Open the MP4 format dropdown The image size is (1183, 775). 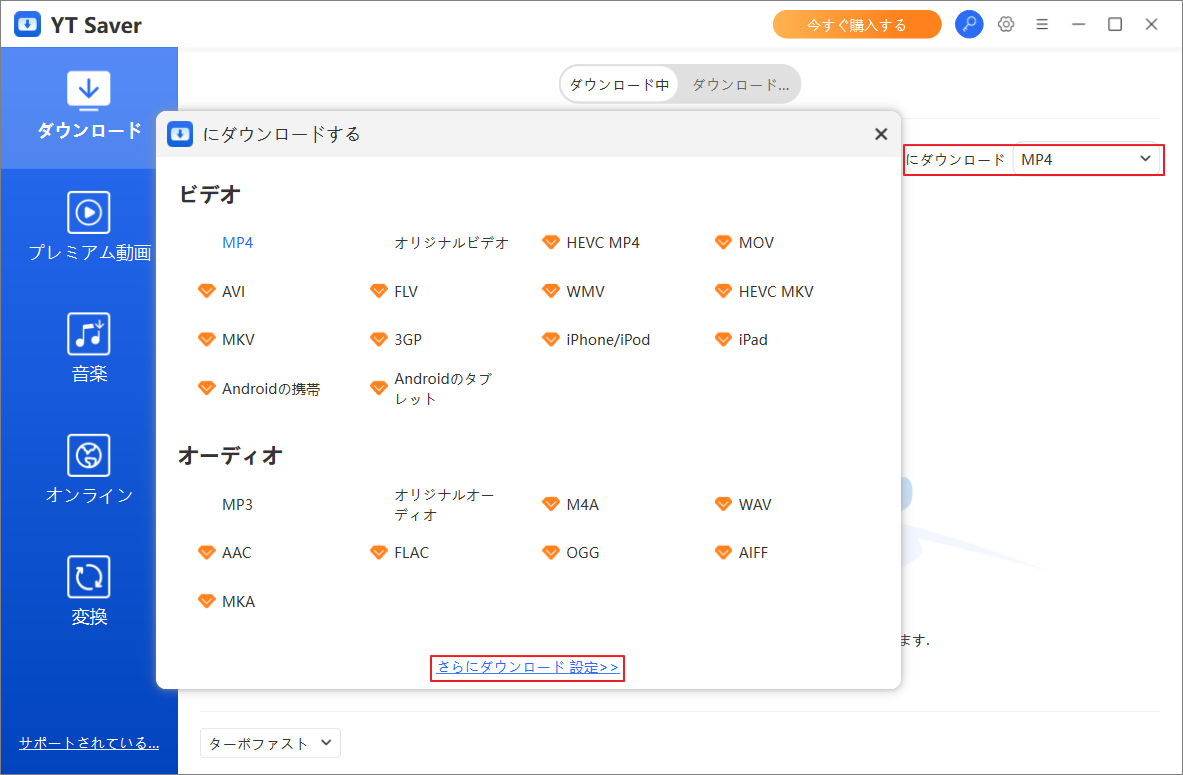[1088, 159]
